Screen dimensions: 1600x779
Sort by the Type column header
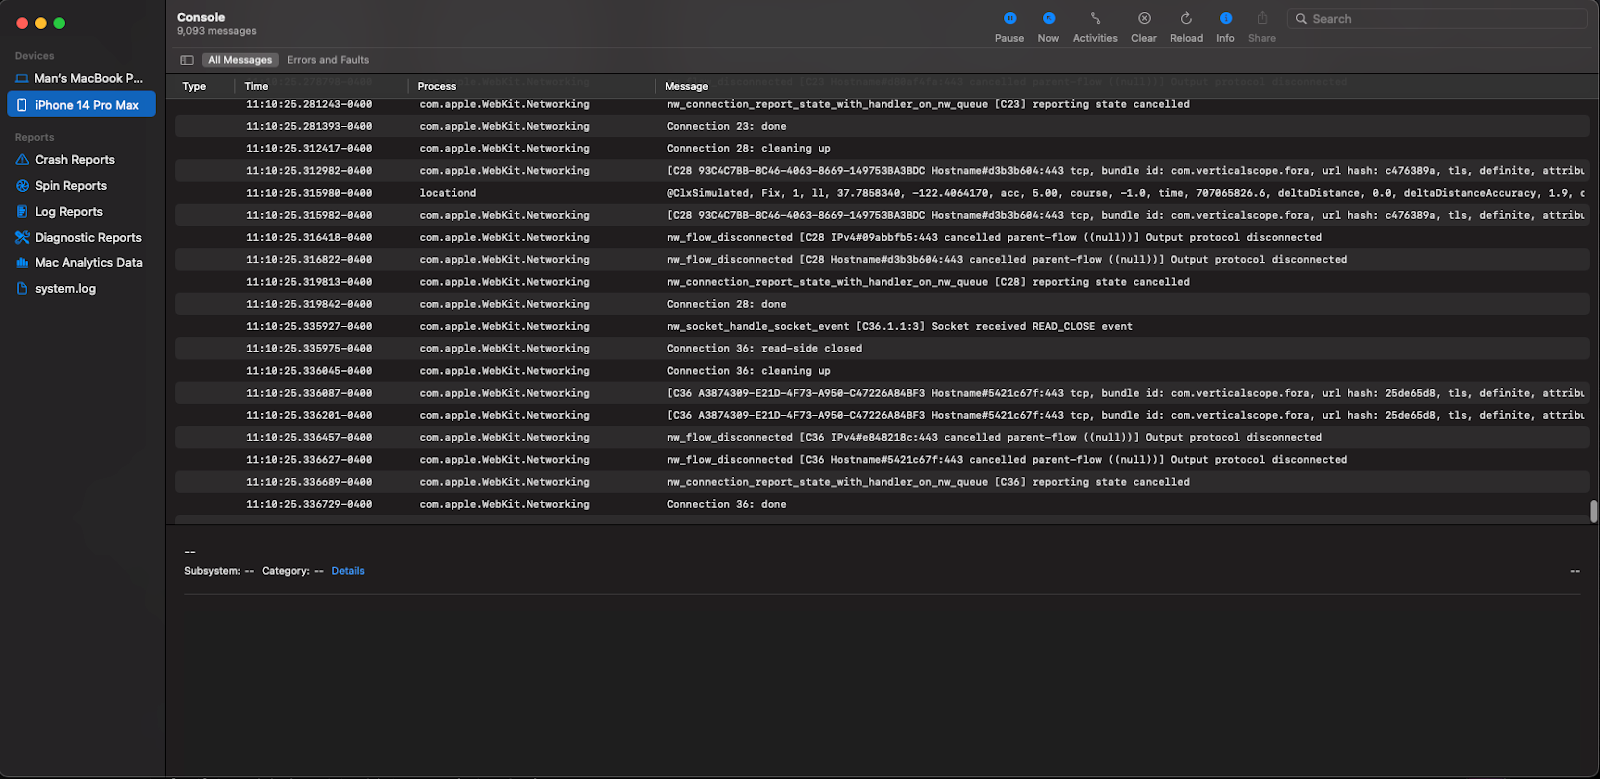(x=194, y=87)
